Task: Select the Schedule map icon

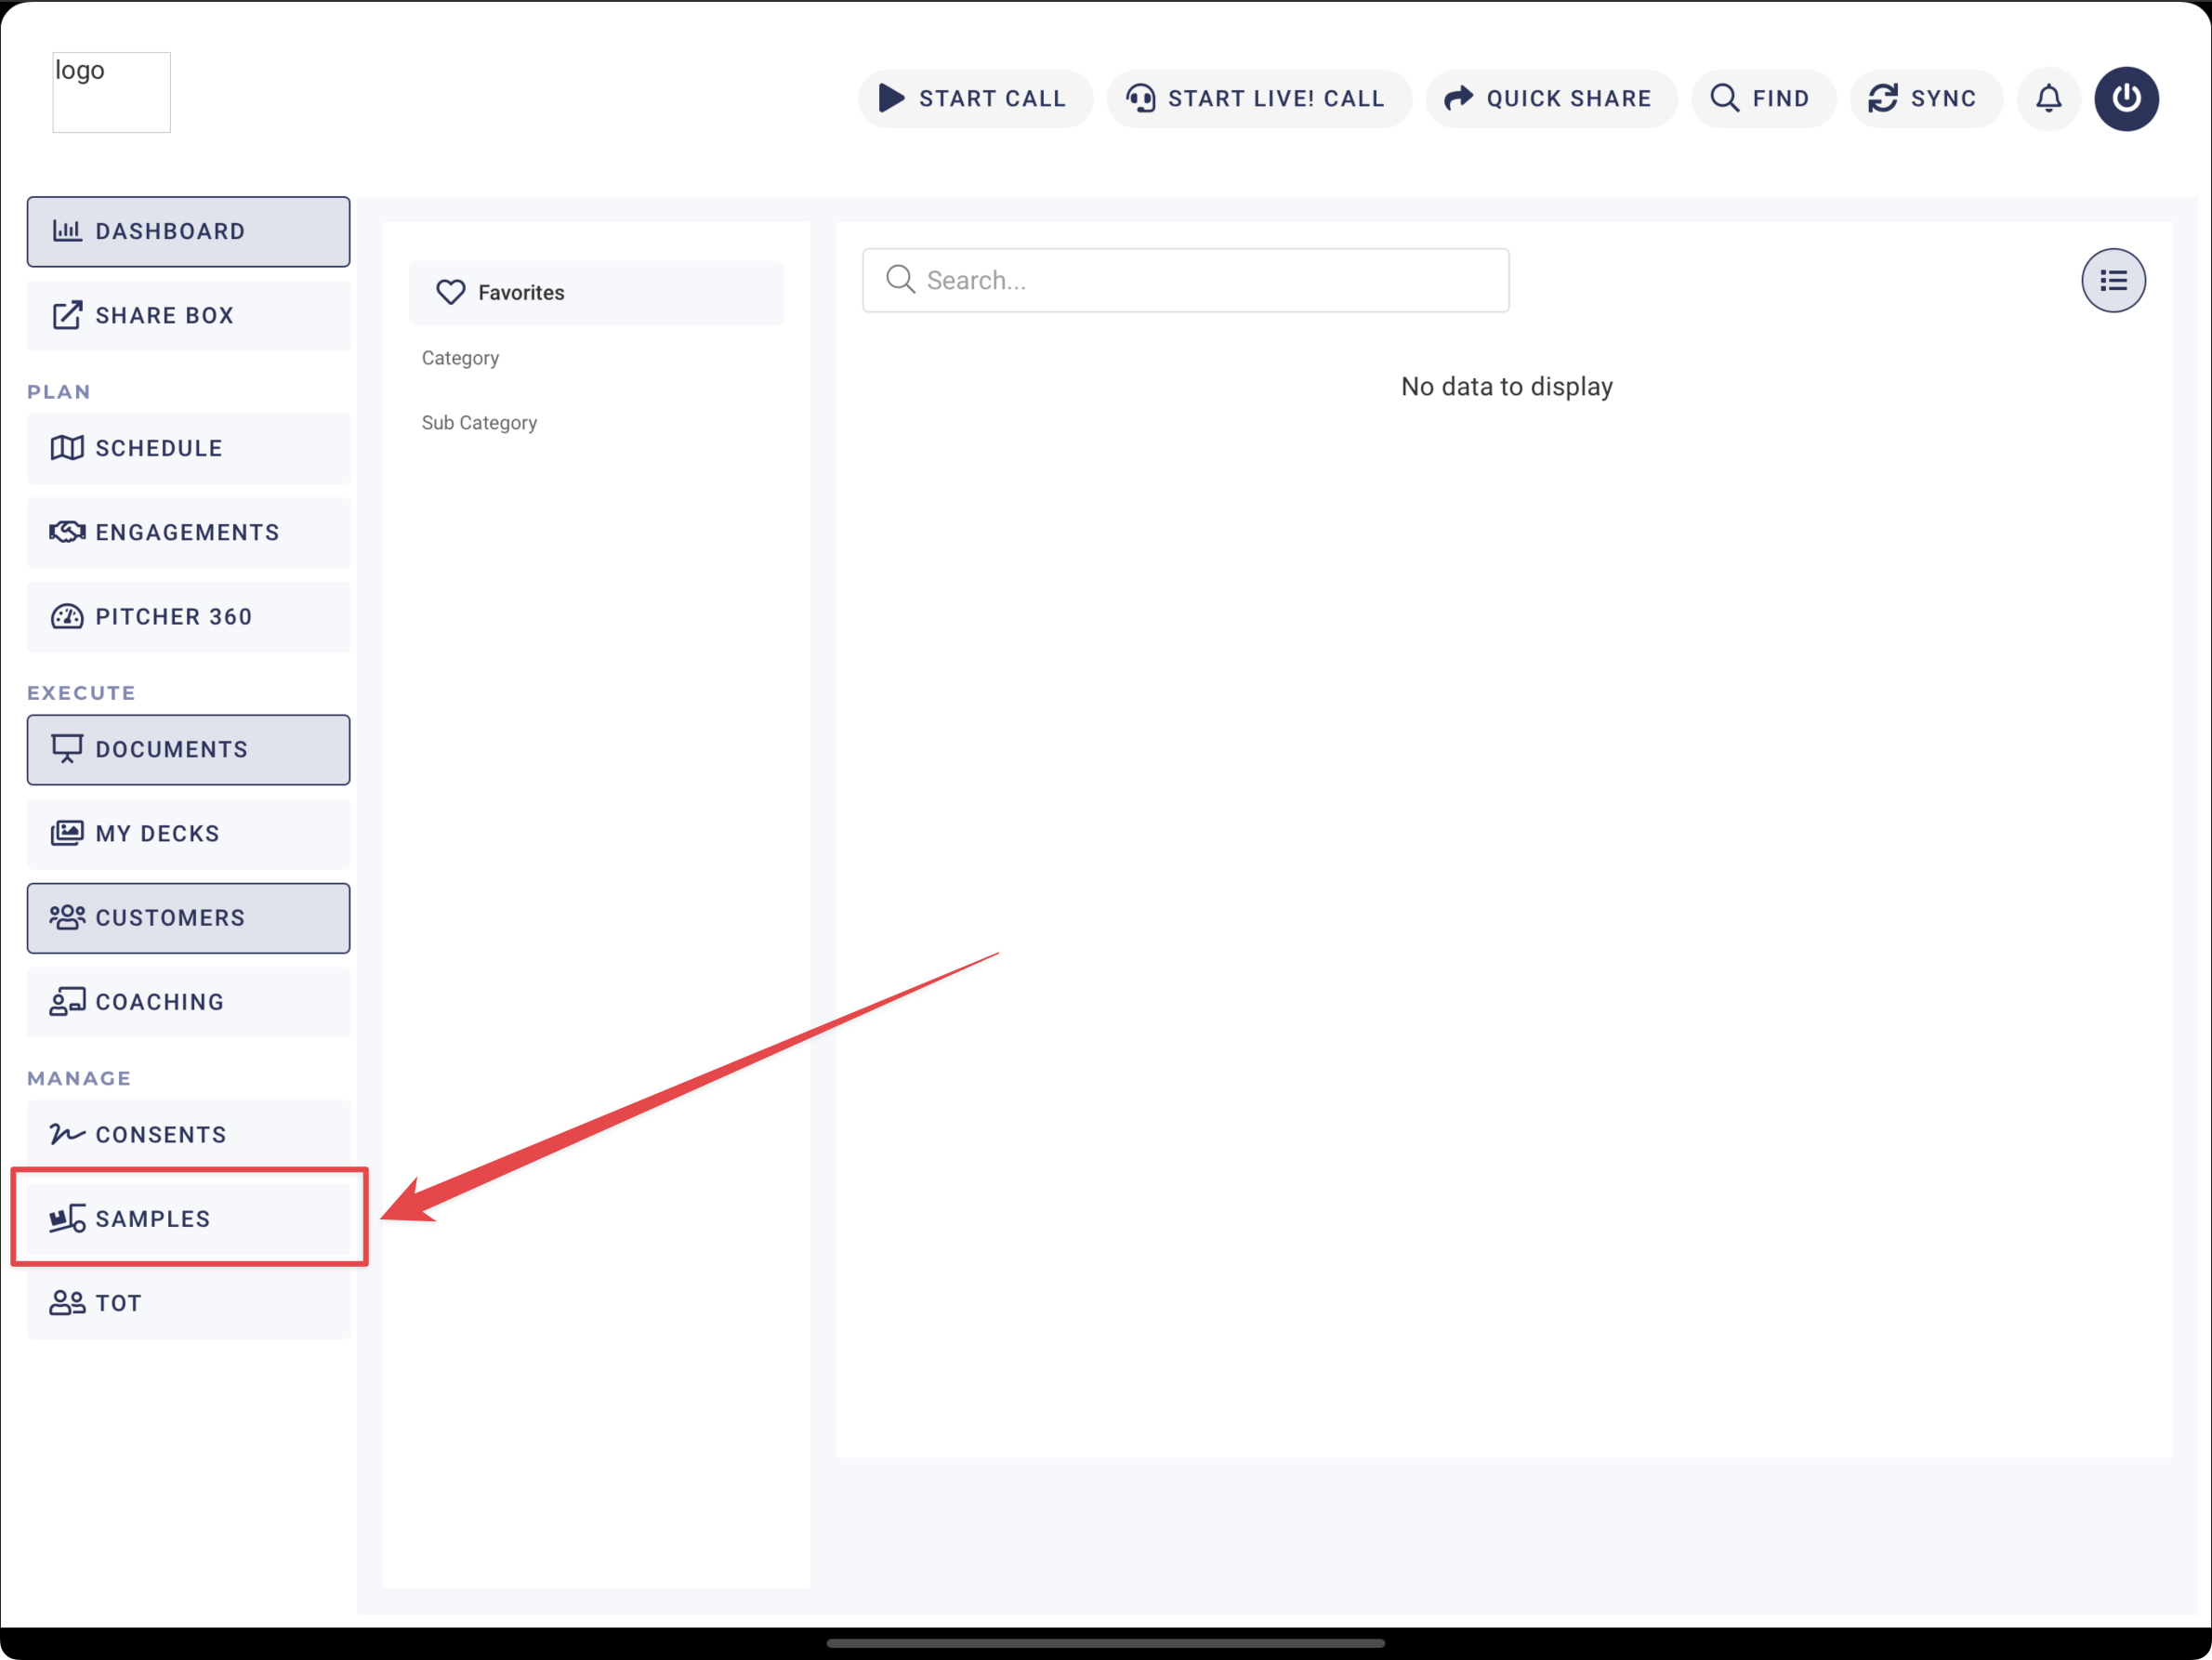Action: [67, 448]
